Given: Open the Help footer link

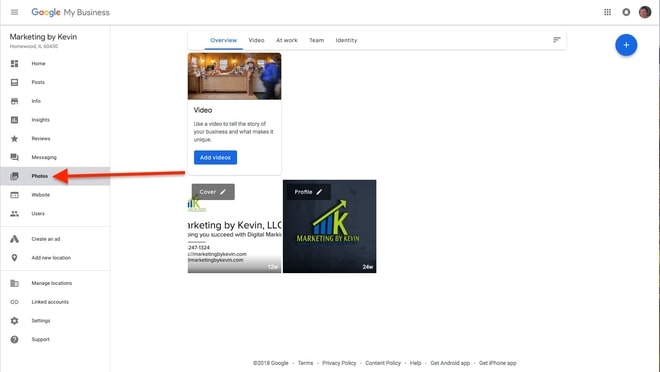Looking at the screenshot, I should point(415,363).
